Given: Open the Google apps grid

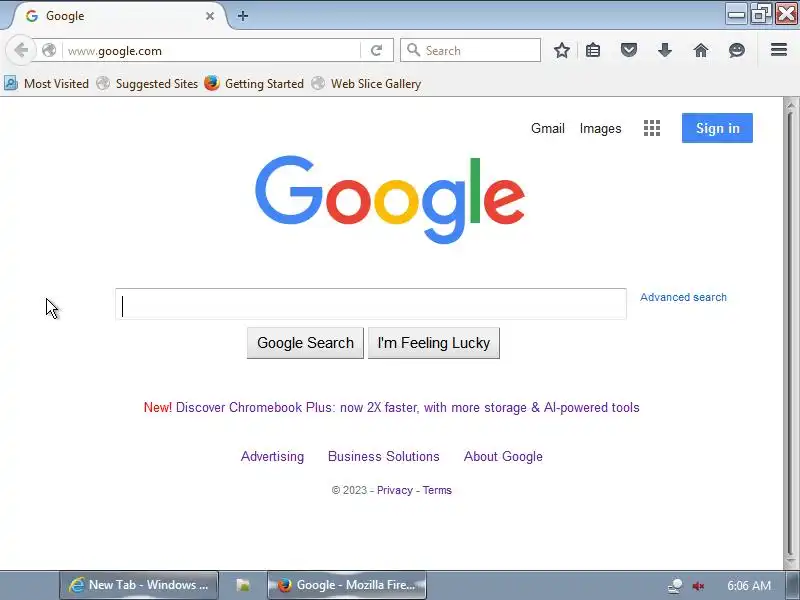Looking at the screenshot, I should 652,128.
